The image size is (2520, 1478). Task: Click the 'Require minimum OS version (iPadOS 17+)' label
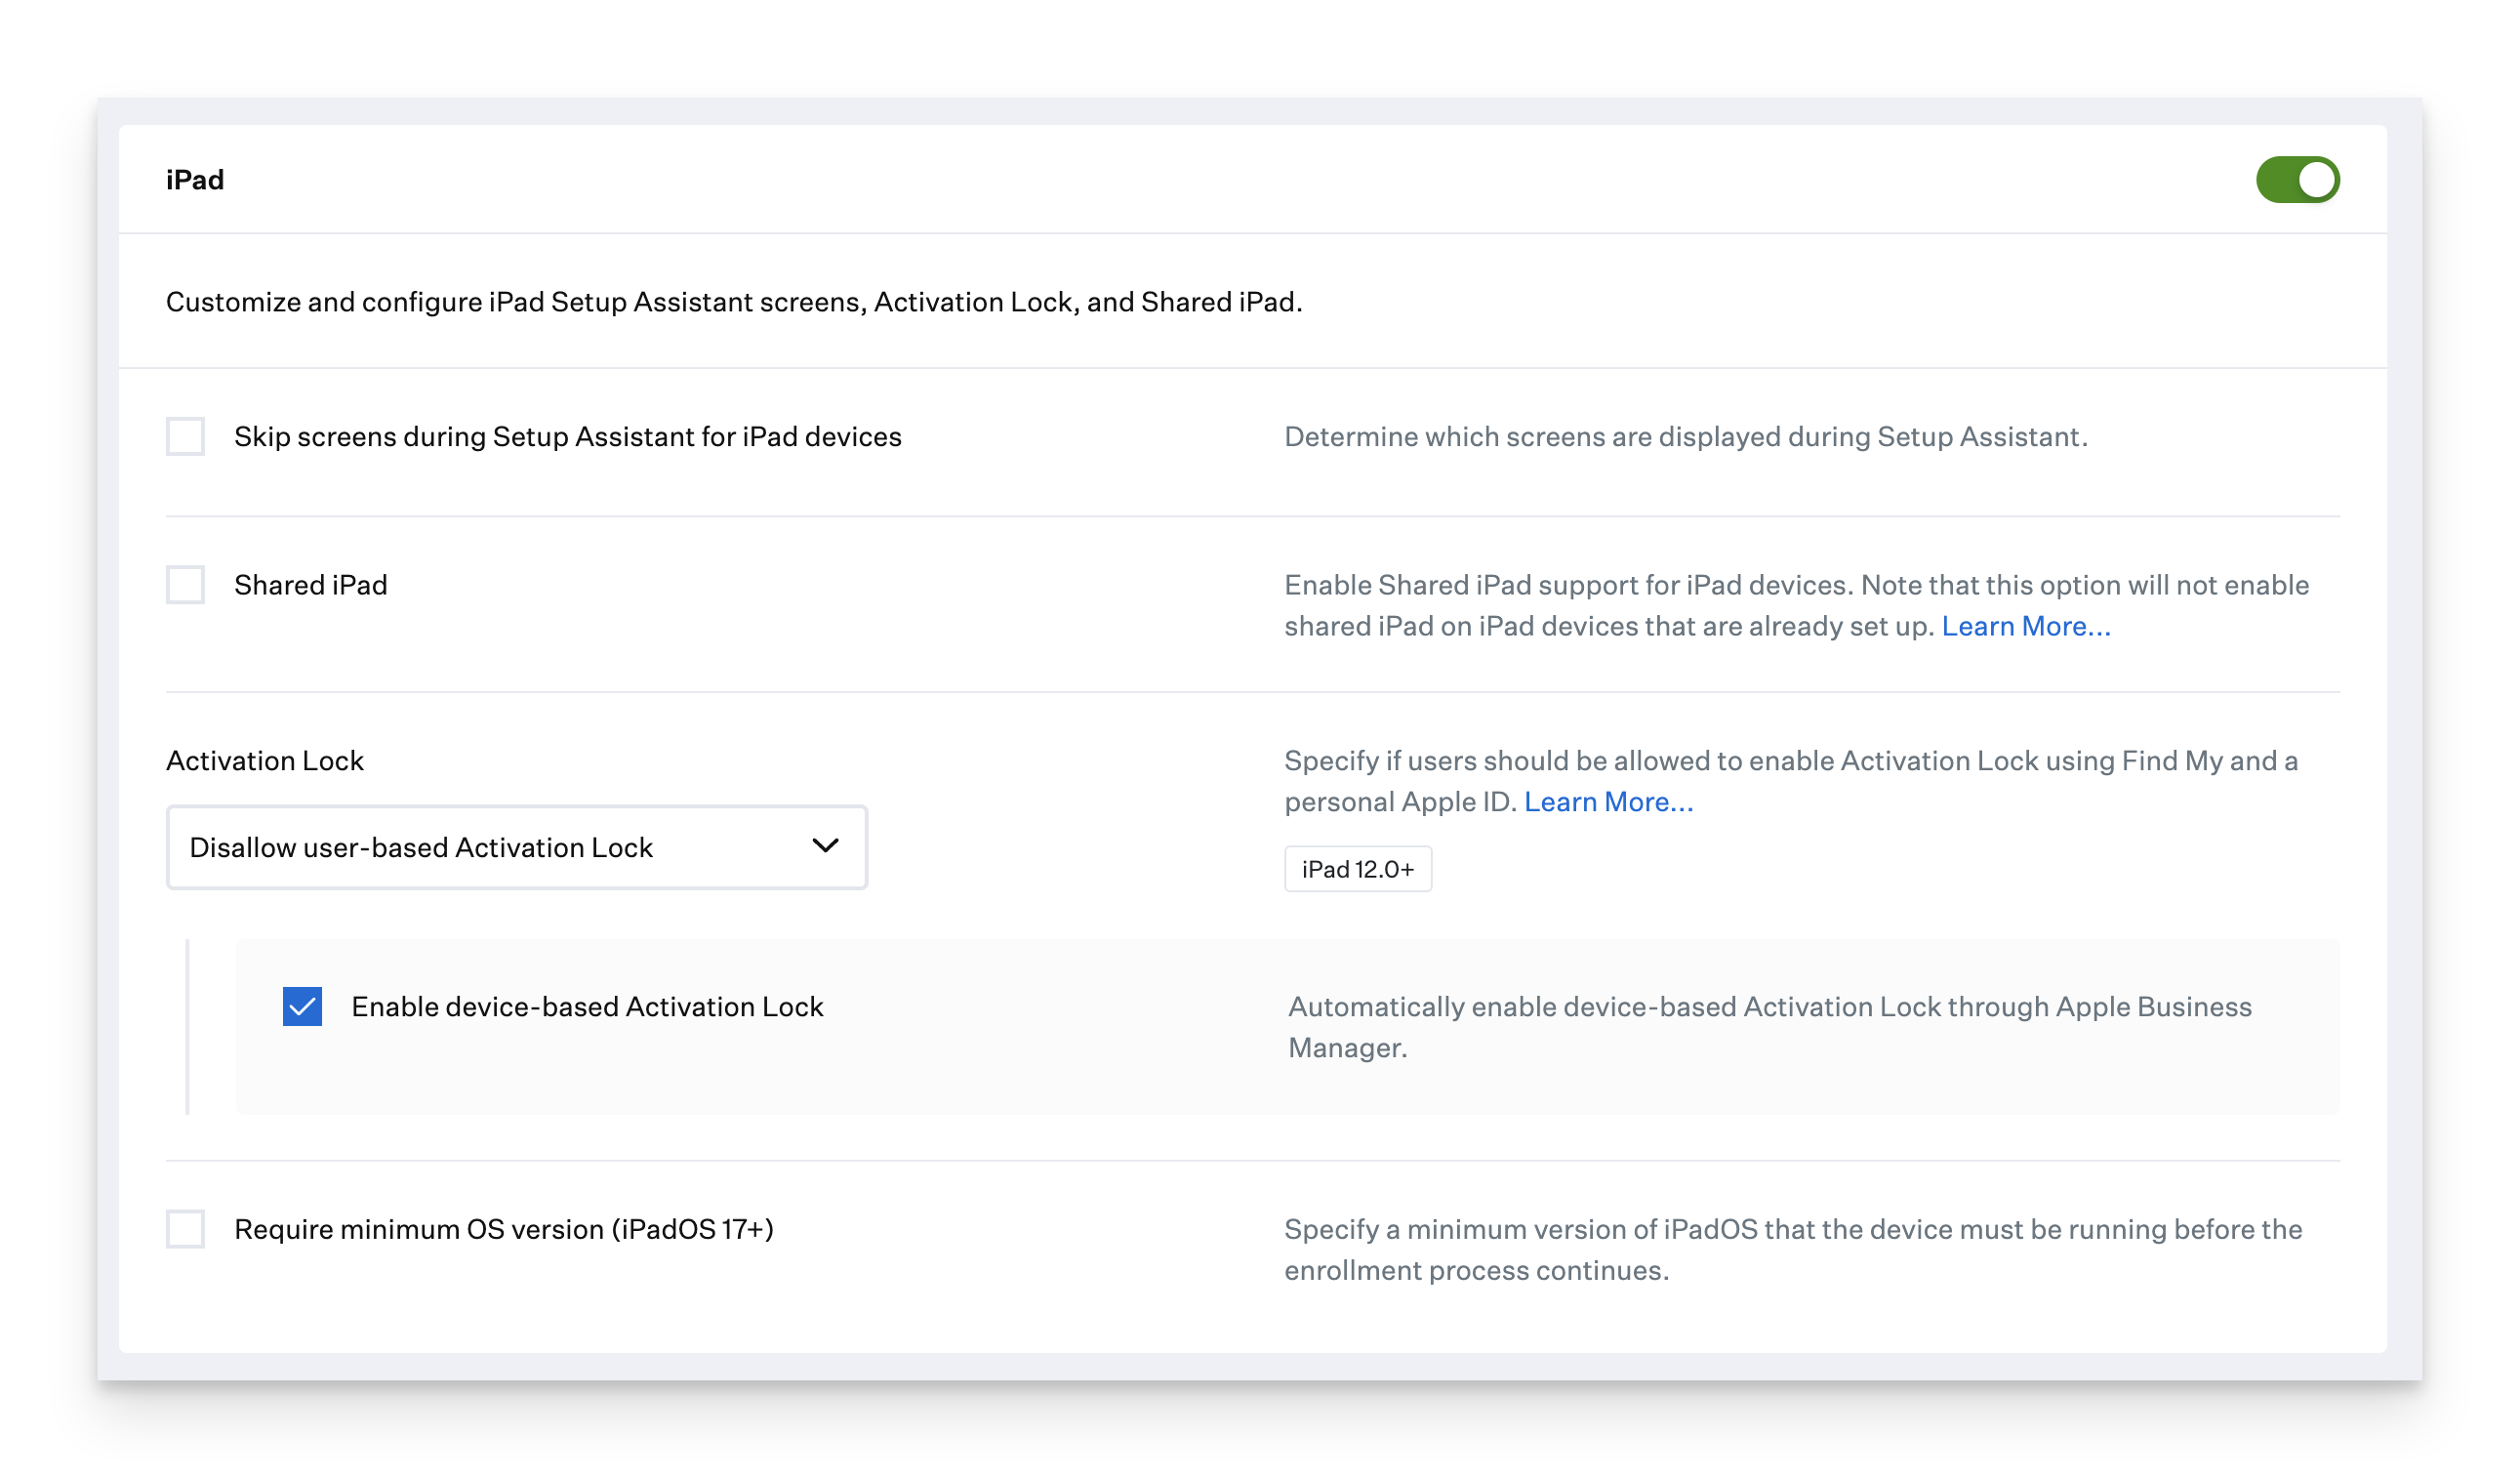503,1229
